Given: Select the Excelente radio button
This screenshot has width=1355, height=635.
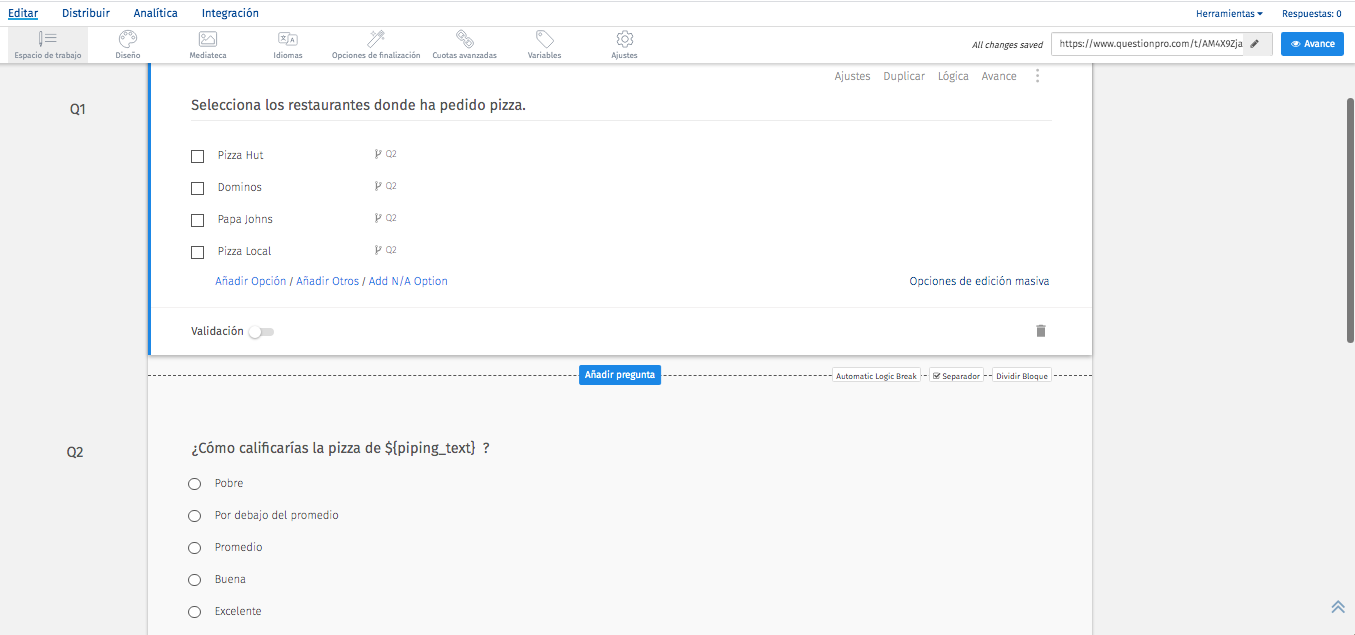Looking at the screenshot, I should click(195, 612).
